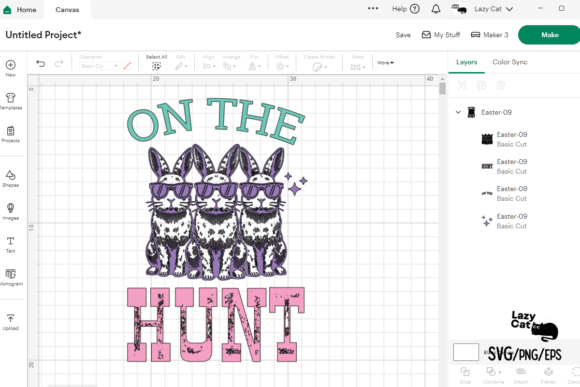Click the three bunnies graphic
Screen dimensions: 580x387
[216, 211]
